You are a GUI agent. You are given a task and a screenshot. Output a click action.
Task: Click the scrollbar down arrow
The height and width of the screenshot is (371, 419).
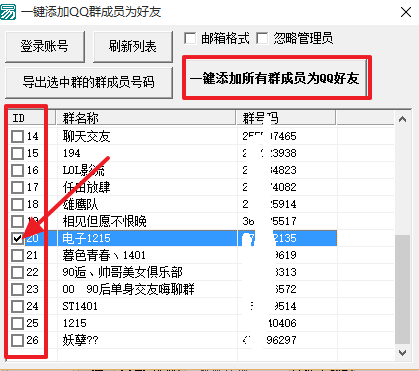click(x=402, y=352)
